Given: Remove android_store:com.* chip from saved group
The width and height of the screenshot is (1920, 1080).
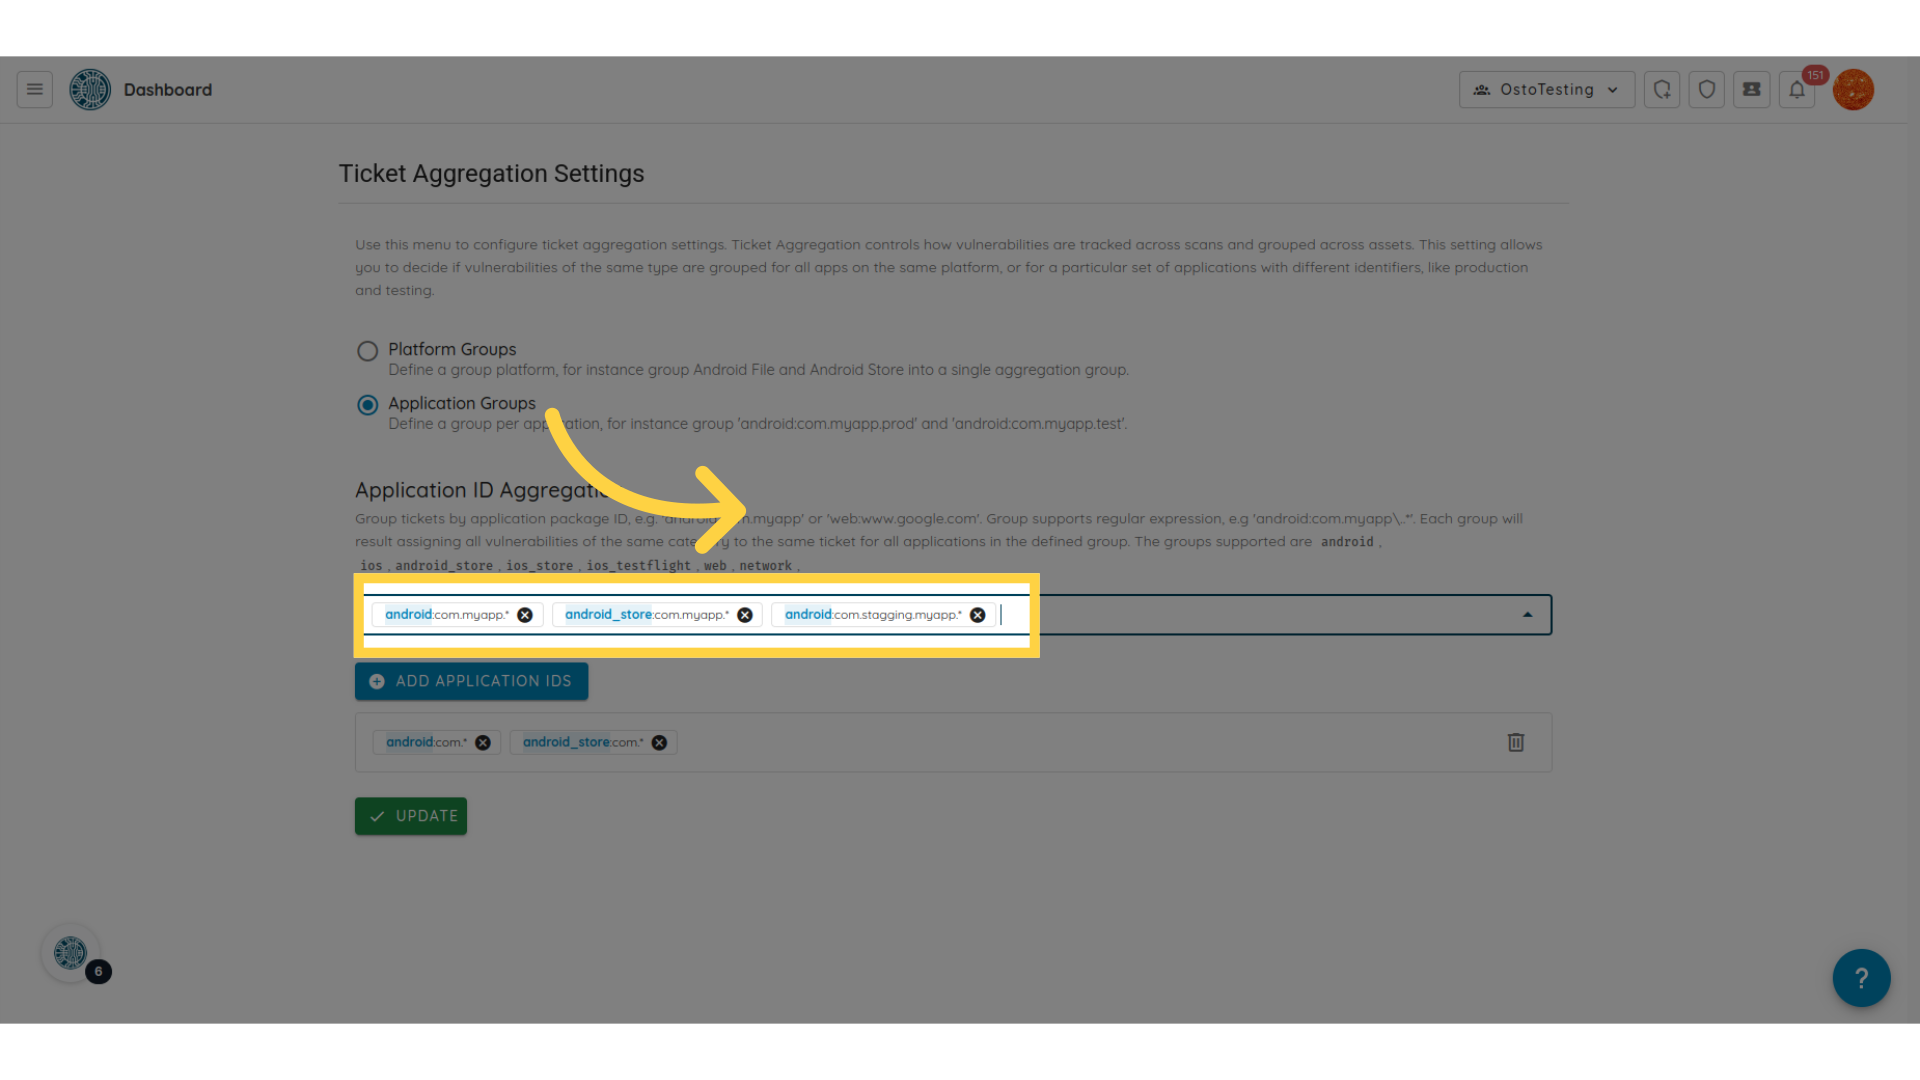Looking at the screenshot, I should tap(659, 742).
